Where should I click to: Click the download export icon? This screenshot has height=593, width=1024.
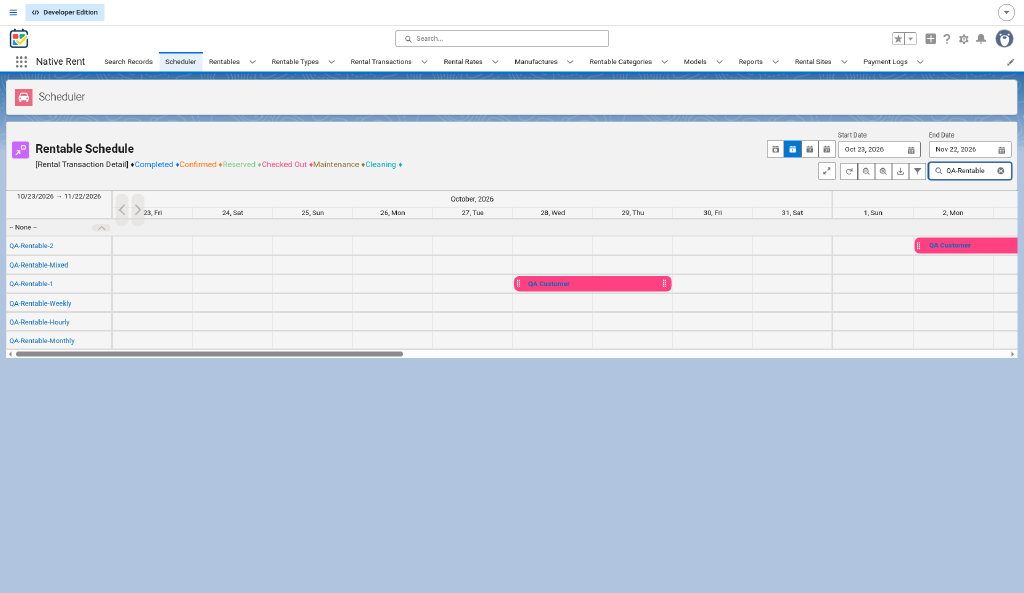point(901,171)
